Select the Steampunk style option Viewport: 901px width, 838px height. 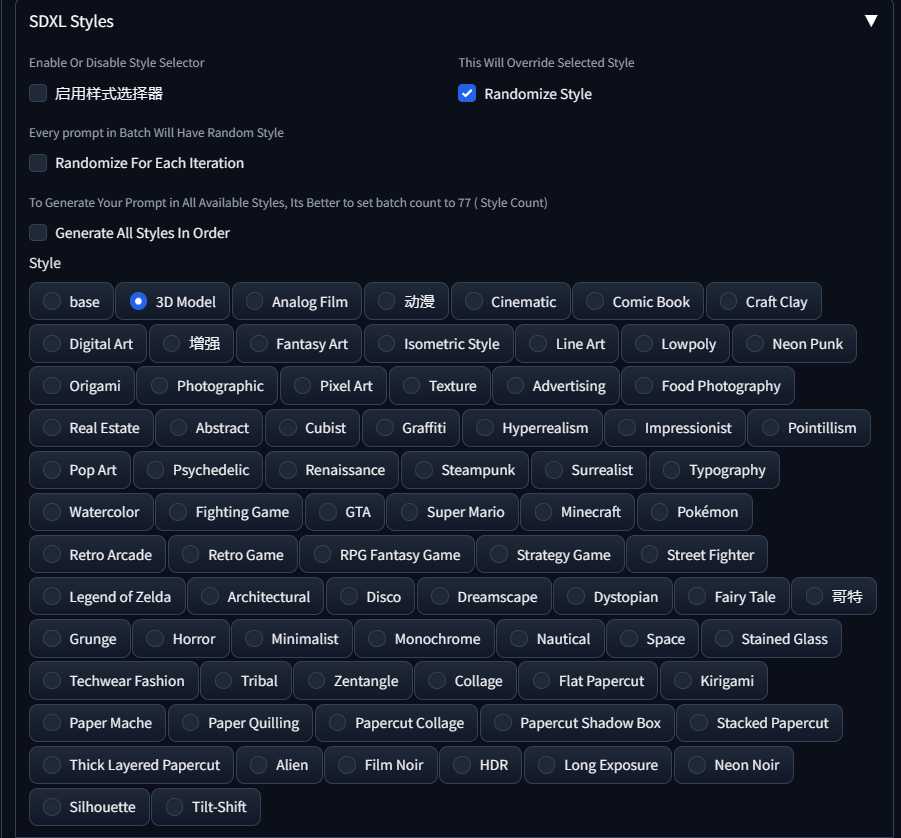424,469
